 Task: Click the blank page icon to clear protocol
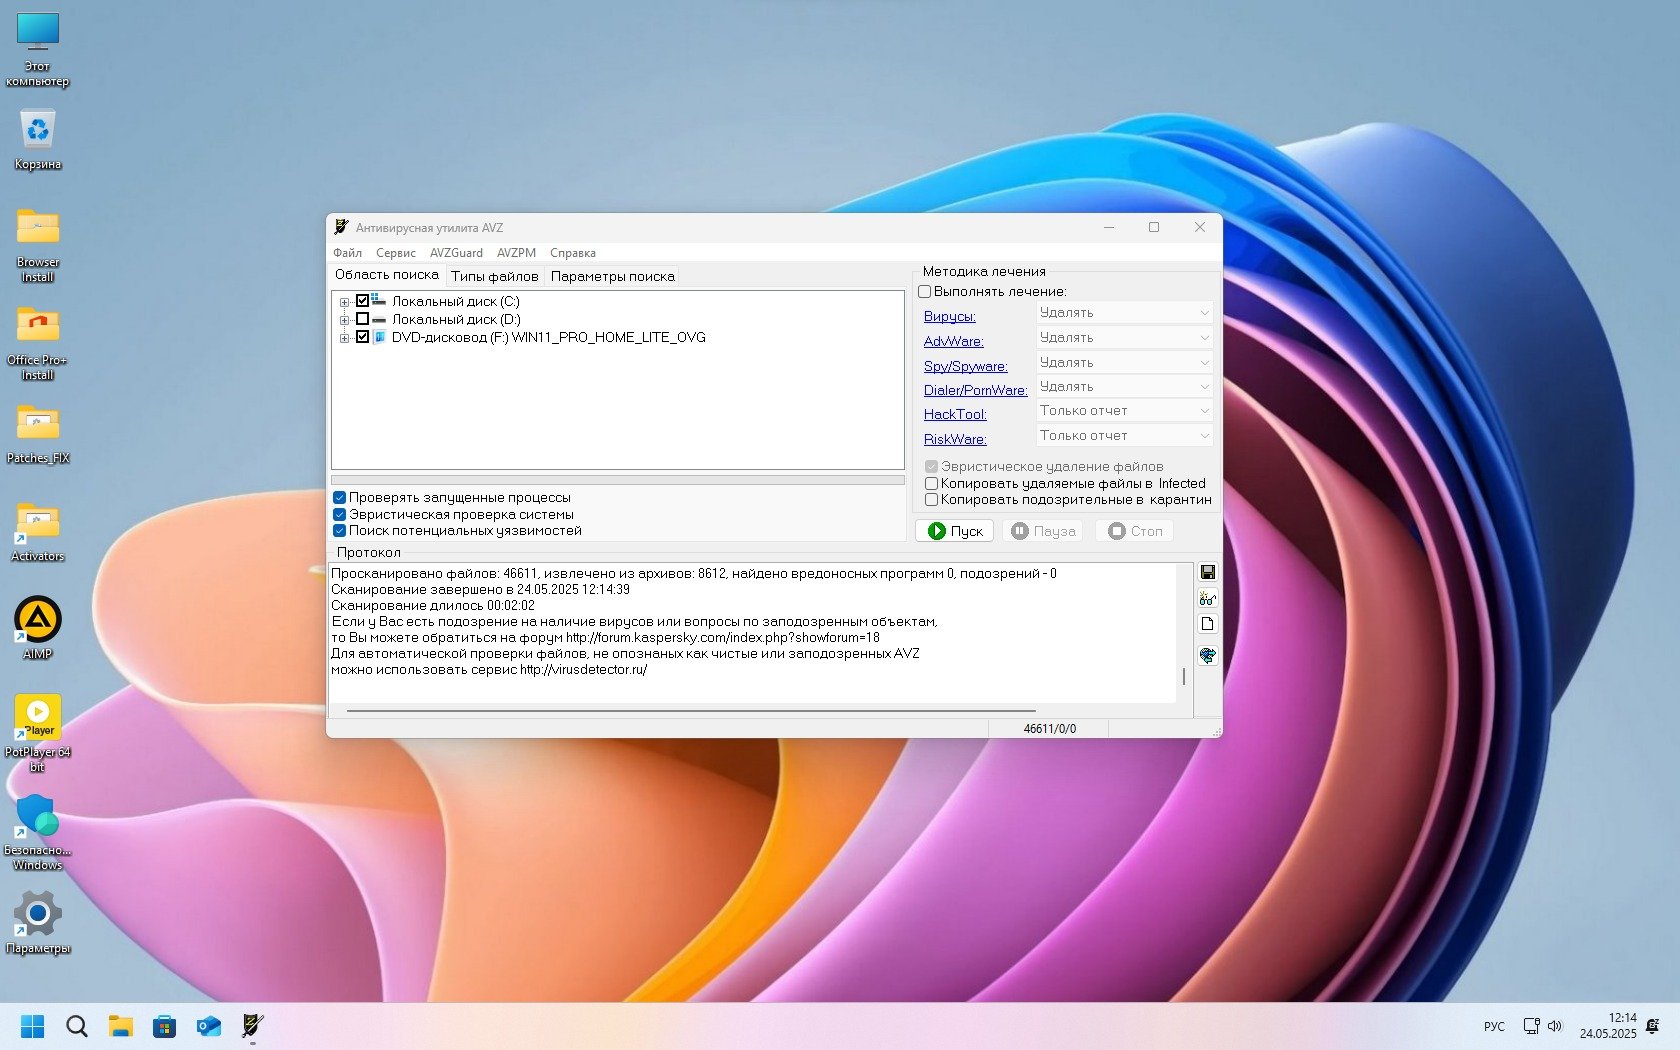pyautogui.click(x=1207, y=624)
